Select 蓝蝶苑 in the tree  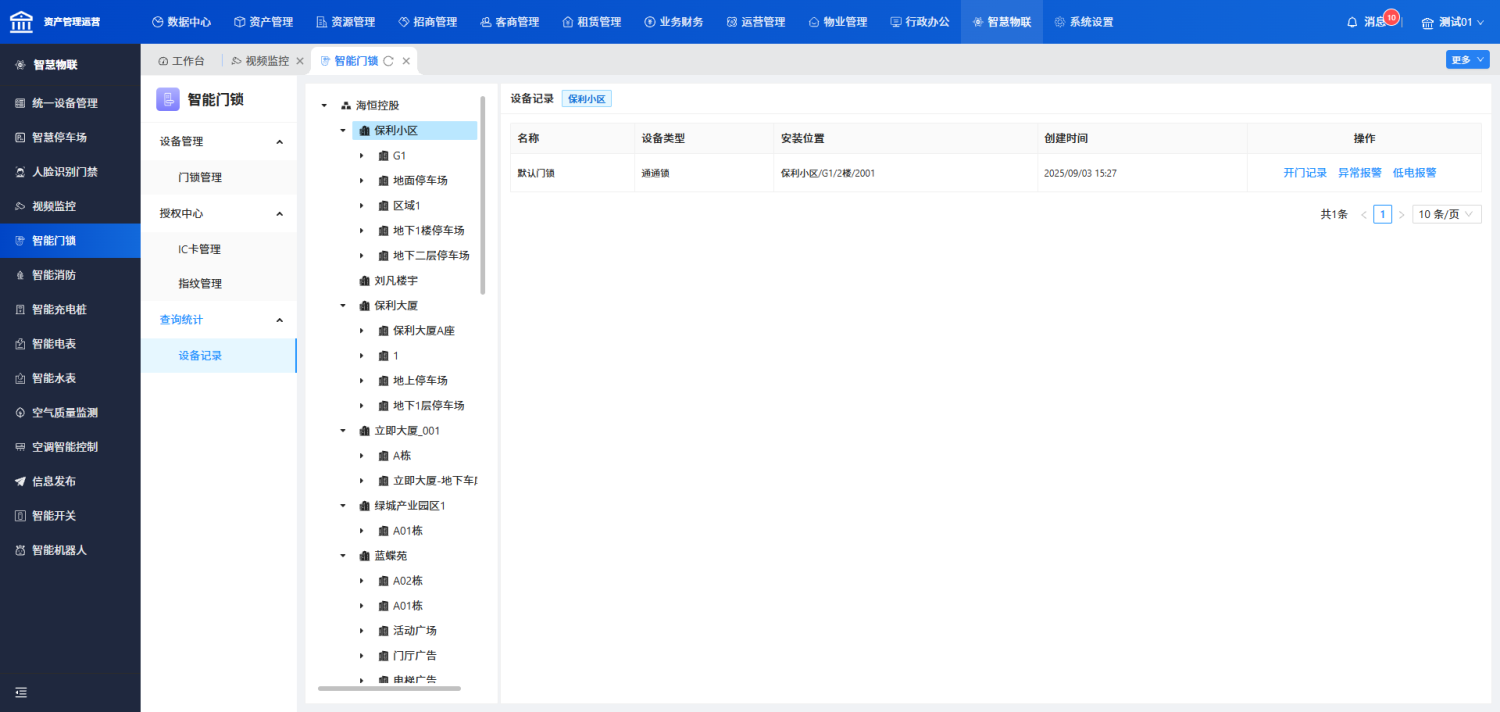[x=391, y=555]
